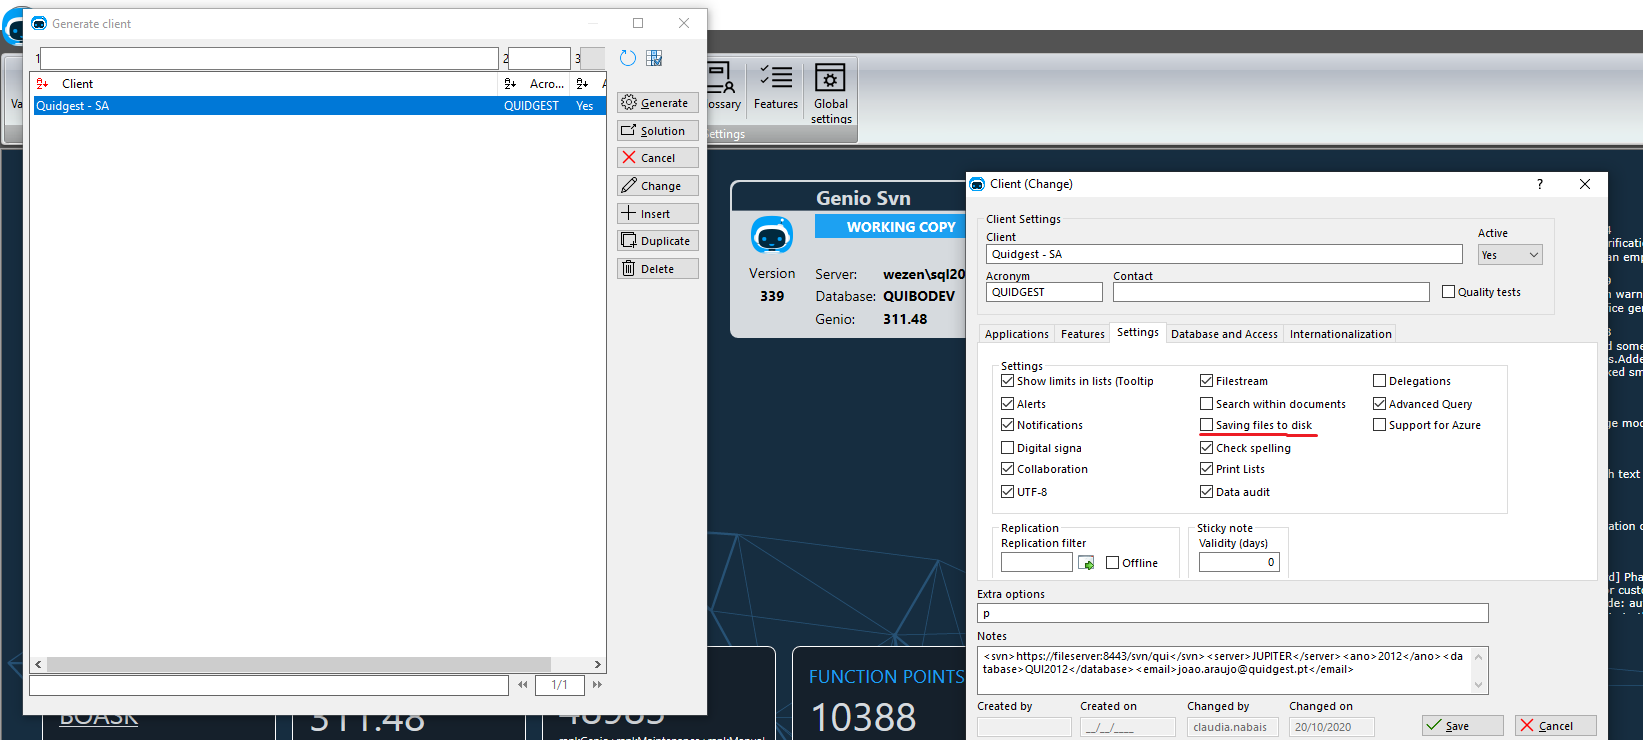The width and height of the screenshot is (1643, 740).
Task: Toggle the Check spelling checkbox
Action: (1207, 448)
